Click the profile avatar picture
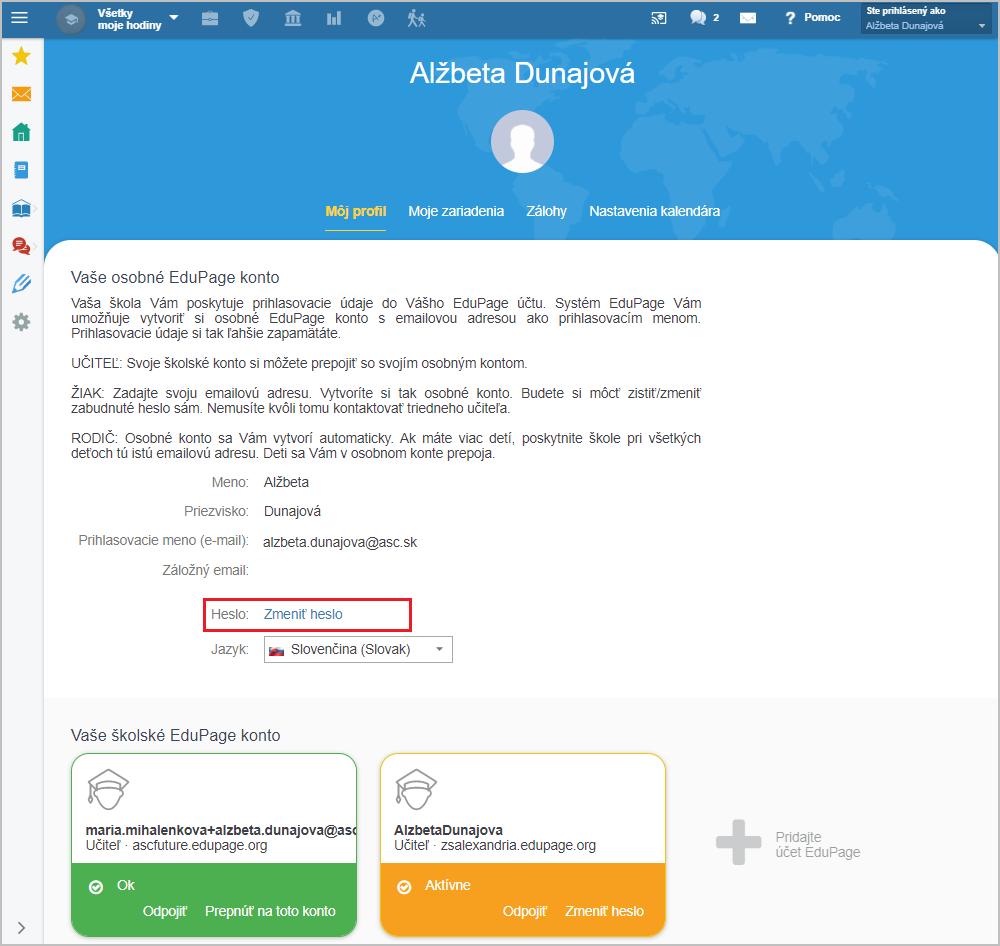 (x=522, y=142)
